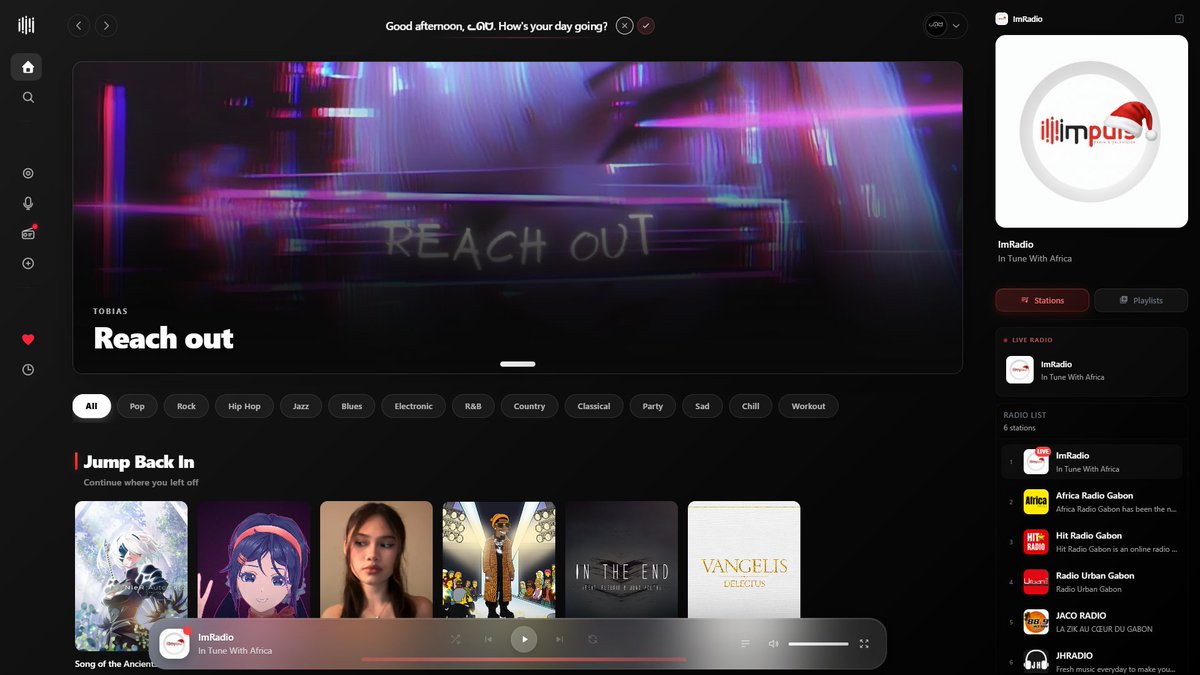Go to the Home page in sidebar

click(27, 67)
